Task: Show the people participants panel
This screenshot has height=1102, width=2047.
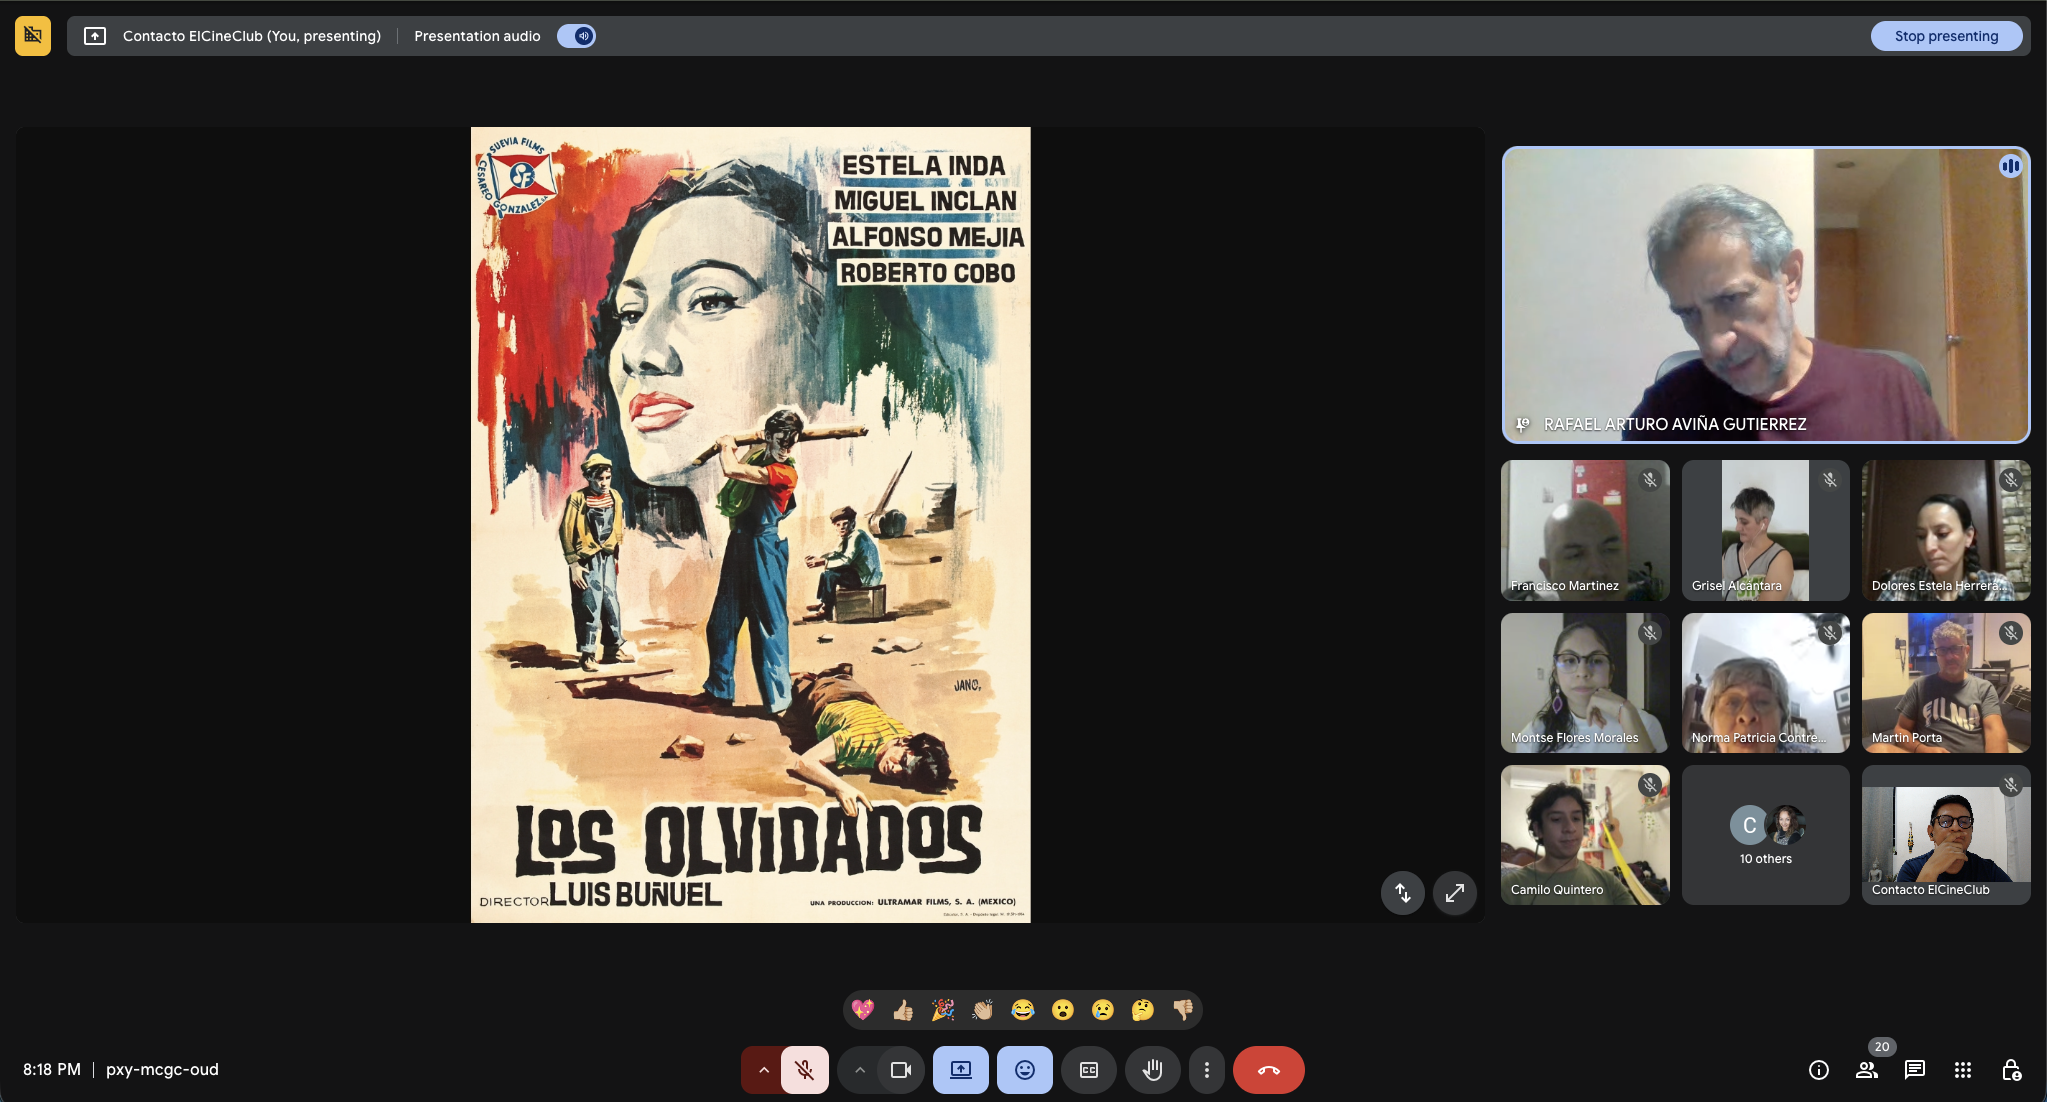Action: tap(1866, 1070)
